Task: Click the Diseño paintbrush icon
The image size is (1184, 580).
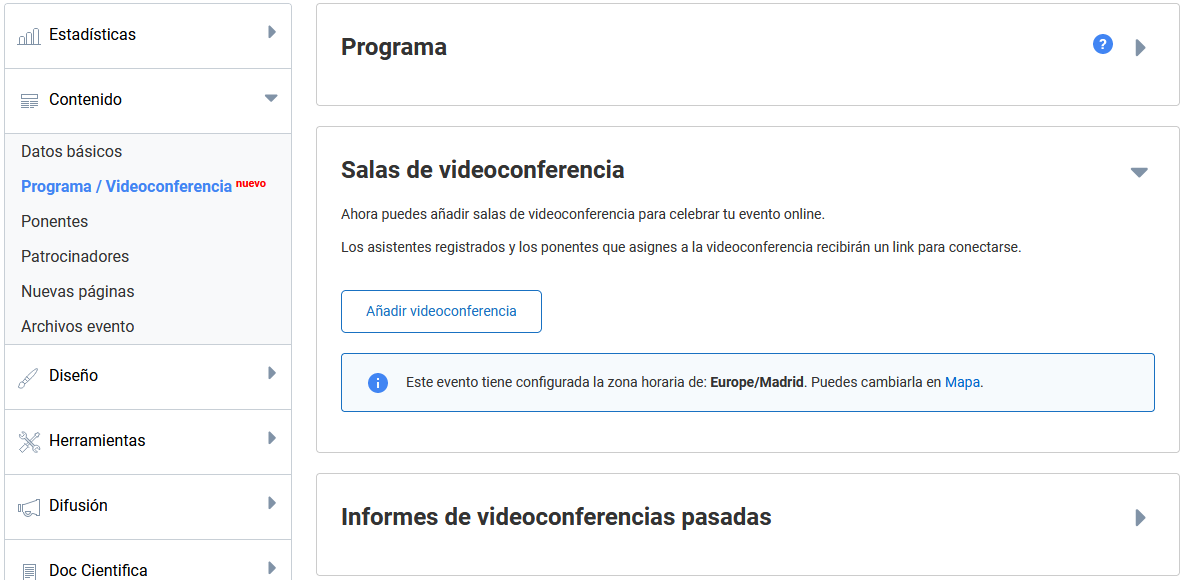Action: [29, 377]
